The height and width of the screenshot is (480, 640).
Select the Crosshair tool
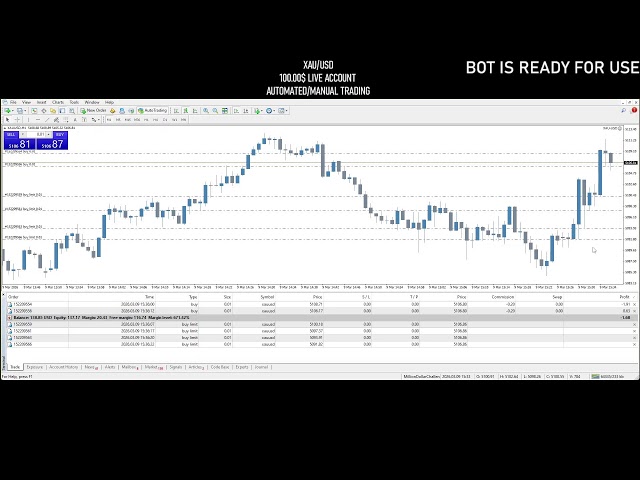pyautogui.click(x=17, y=120)
